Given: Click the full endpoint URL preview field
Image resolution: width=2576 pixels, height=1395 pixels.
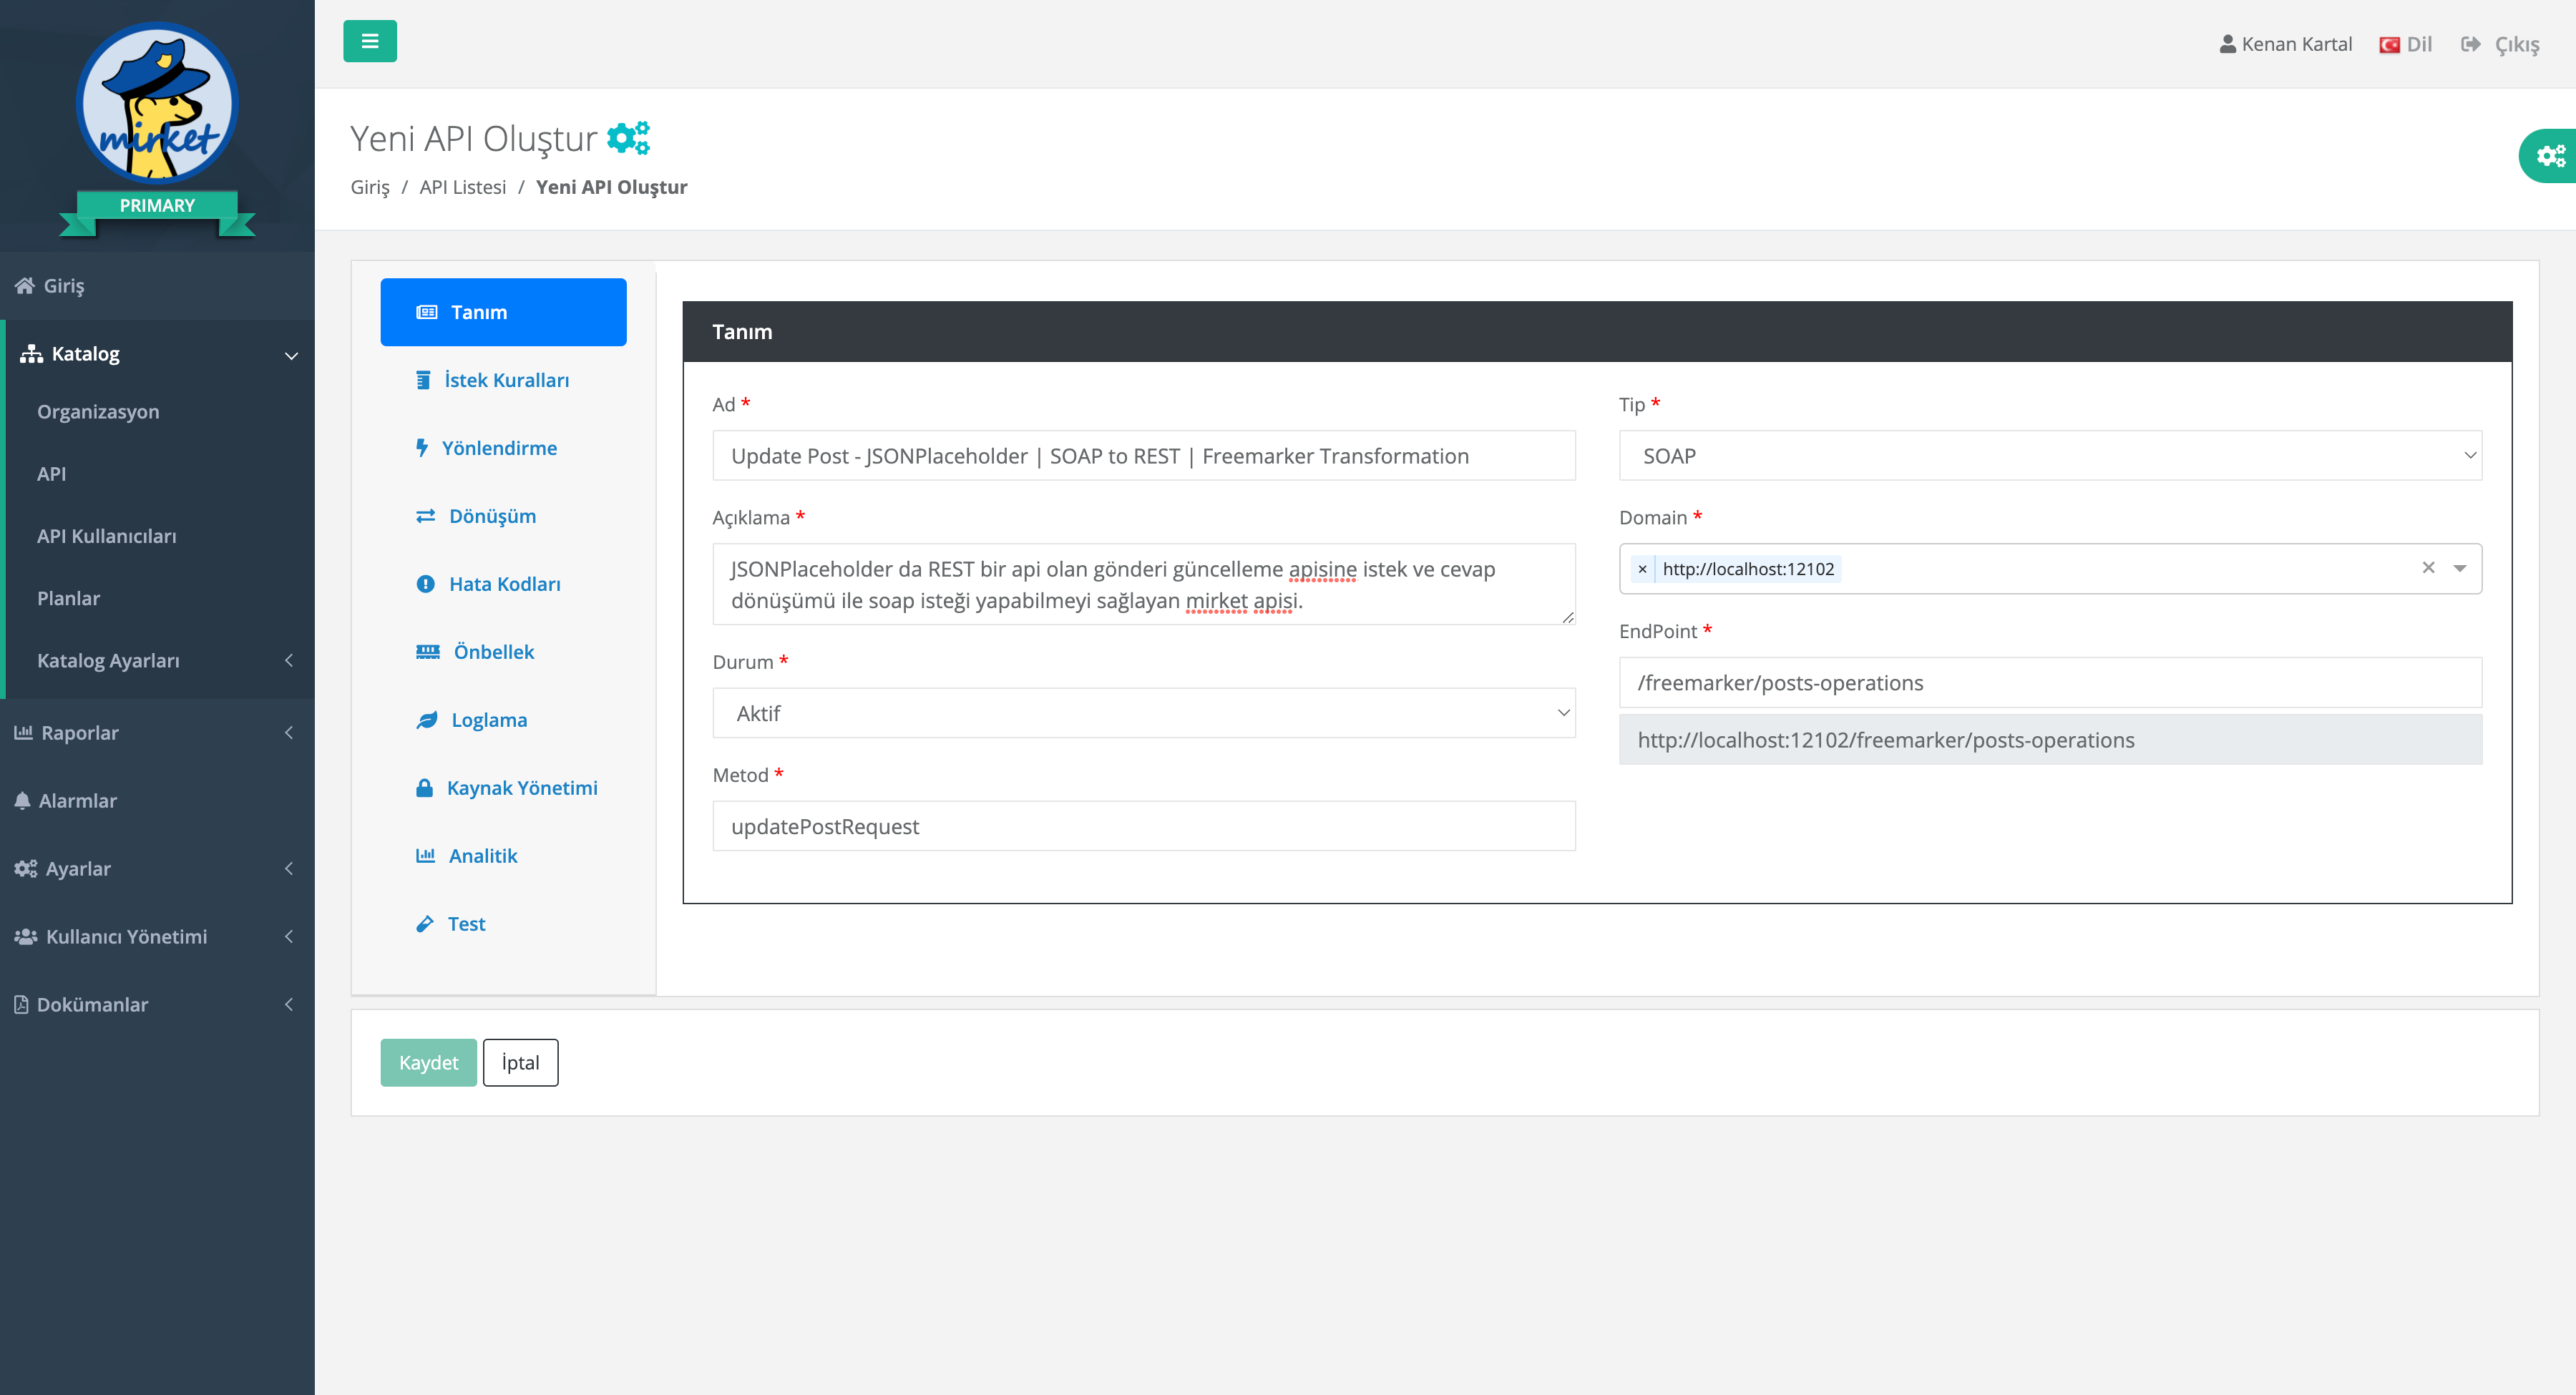Looking at the screenshot, I should [2050, 740].
